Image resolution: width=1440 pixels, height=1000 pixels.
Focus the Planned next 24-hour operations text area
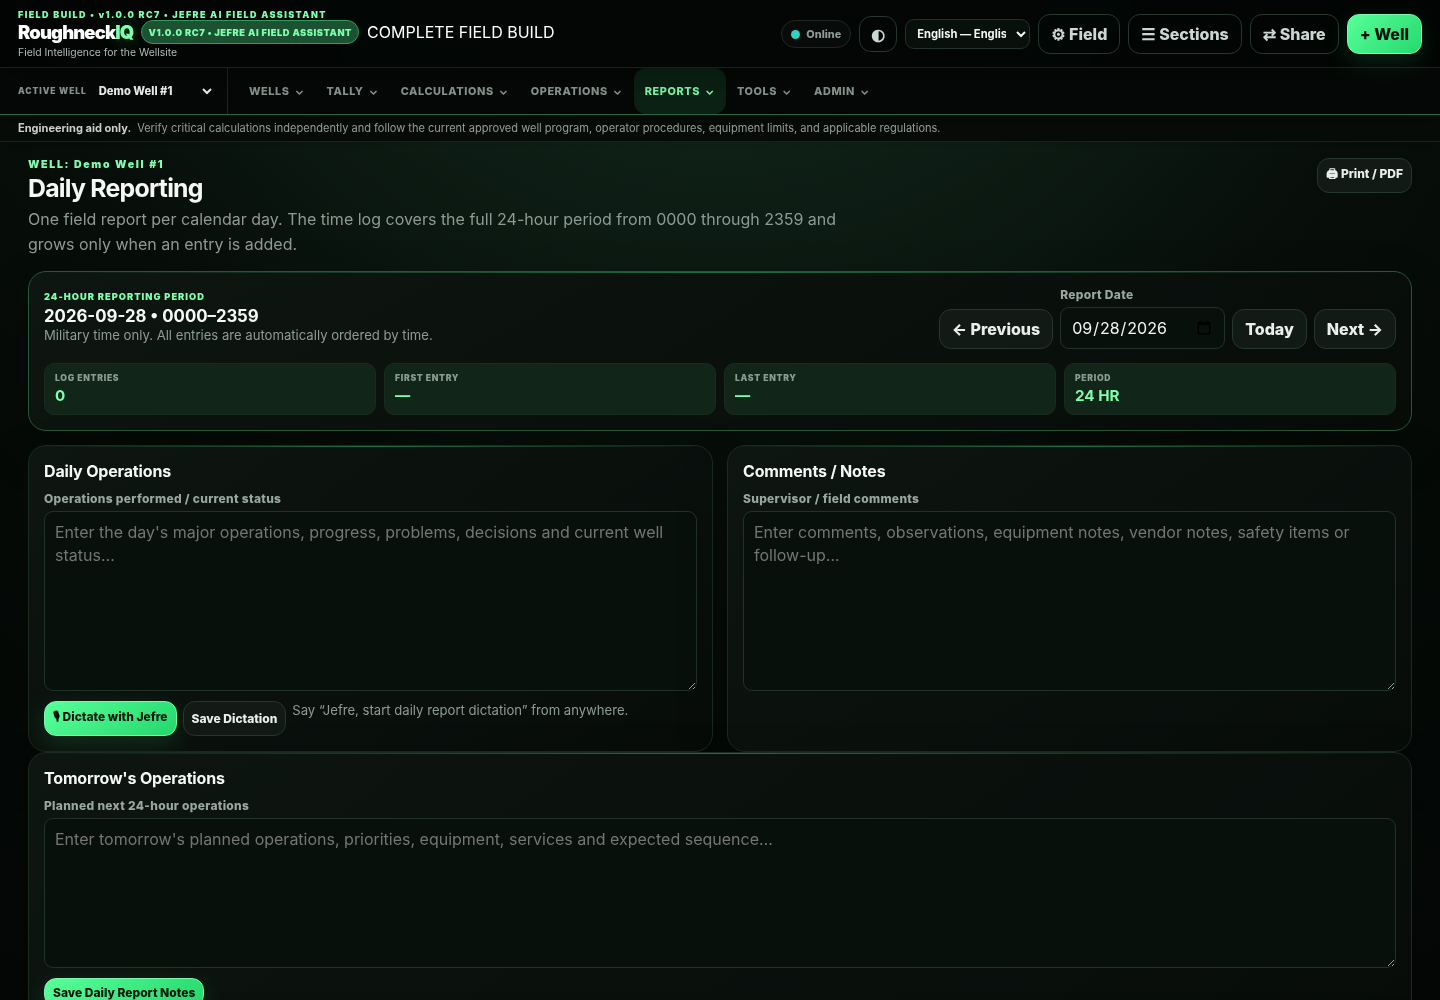click(719, 893)
